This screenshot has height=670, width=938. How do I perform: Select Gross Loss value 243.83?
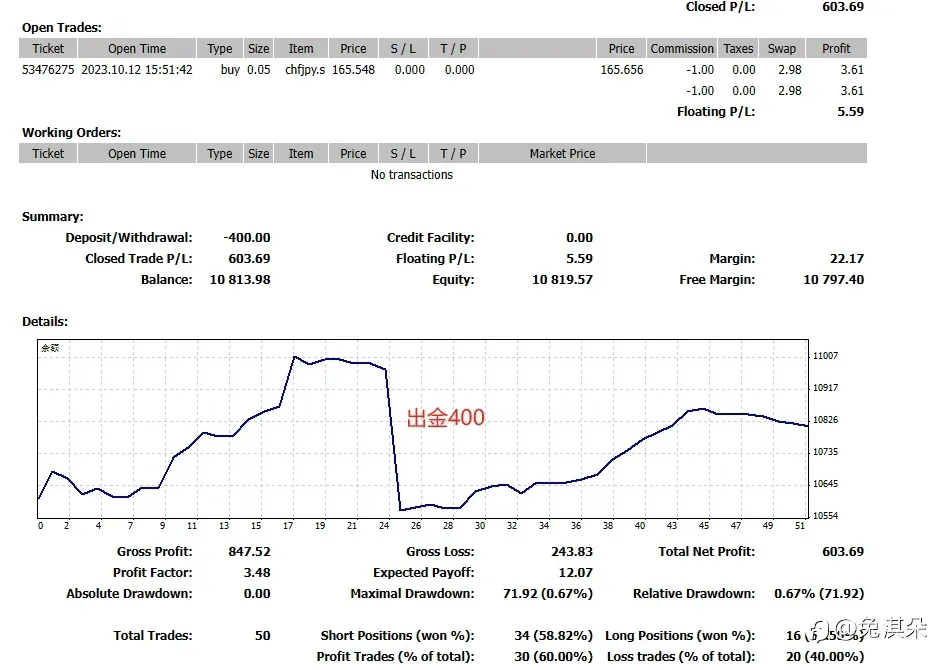[572, 552]
